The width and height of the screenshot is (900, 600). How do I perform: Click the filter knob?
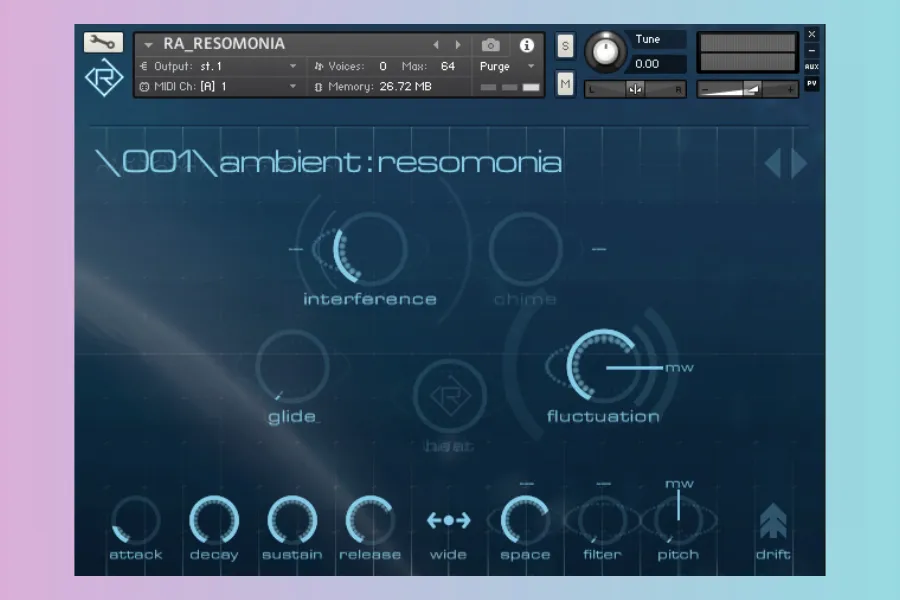coord(602,520)
